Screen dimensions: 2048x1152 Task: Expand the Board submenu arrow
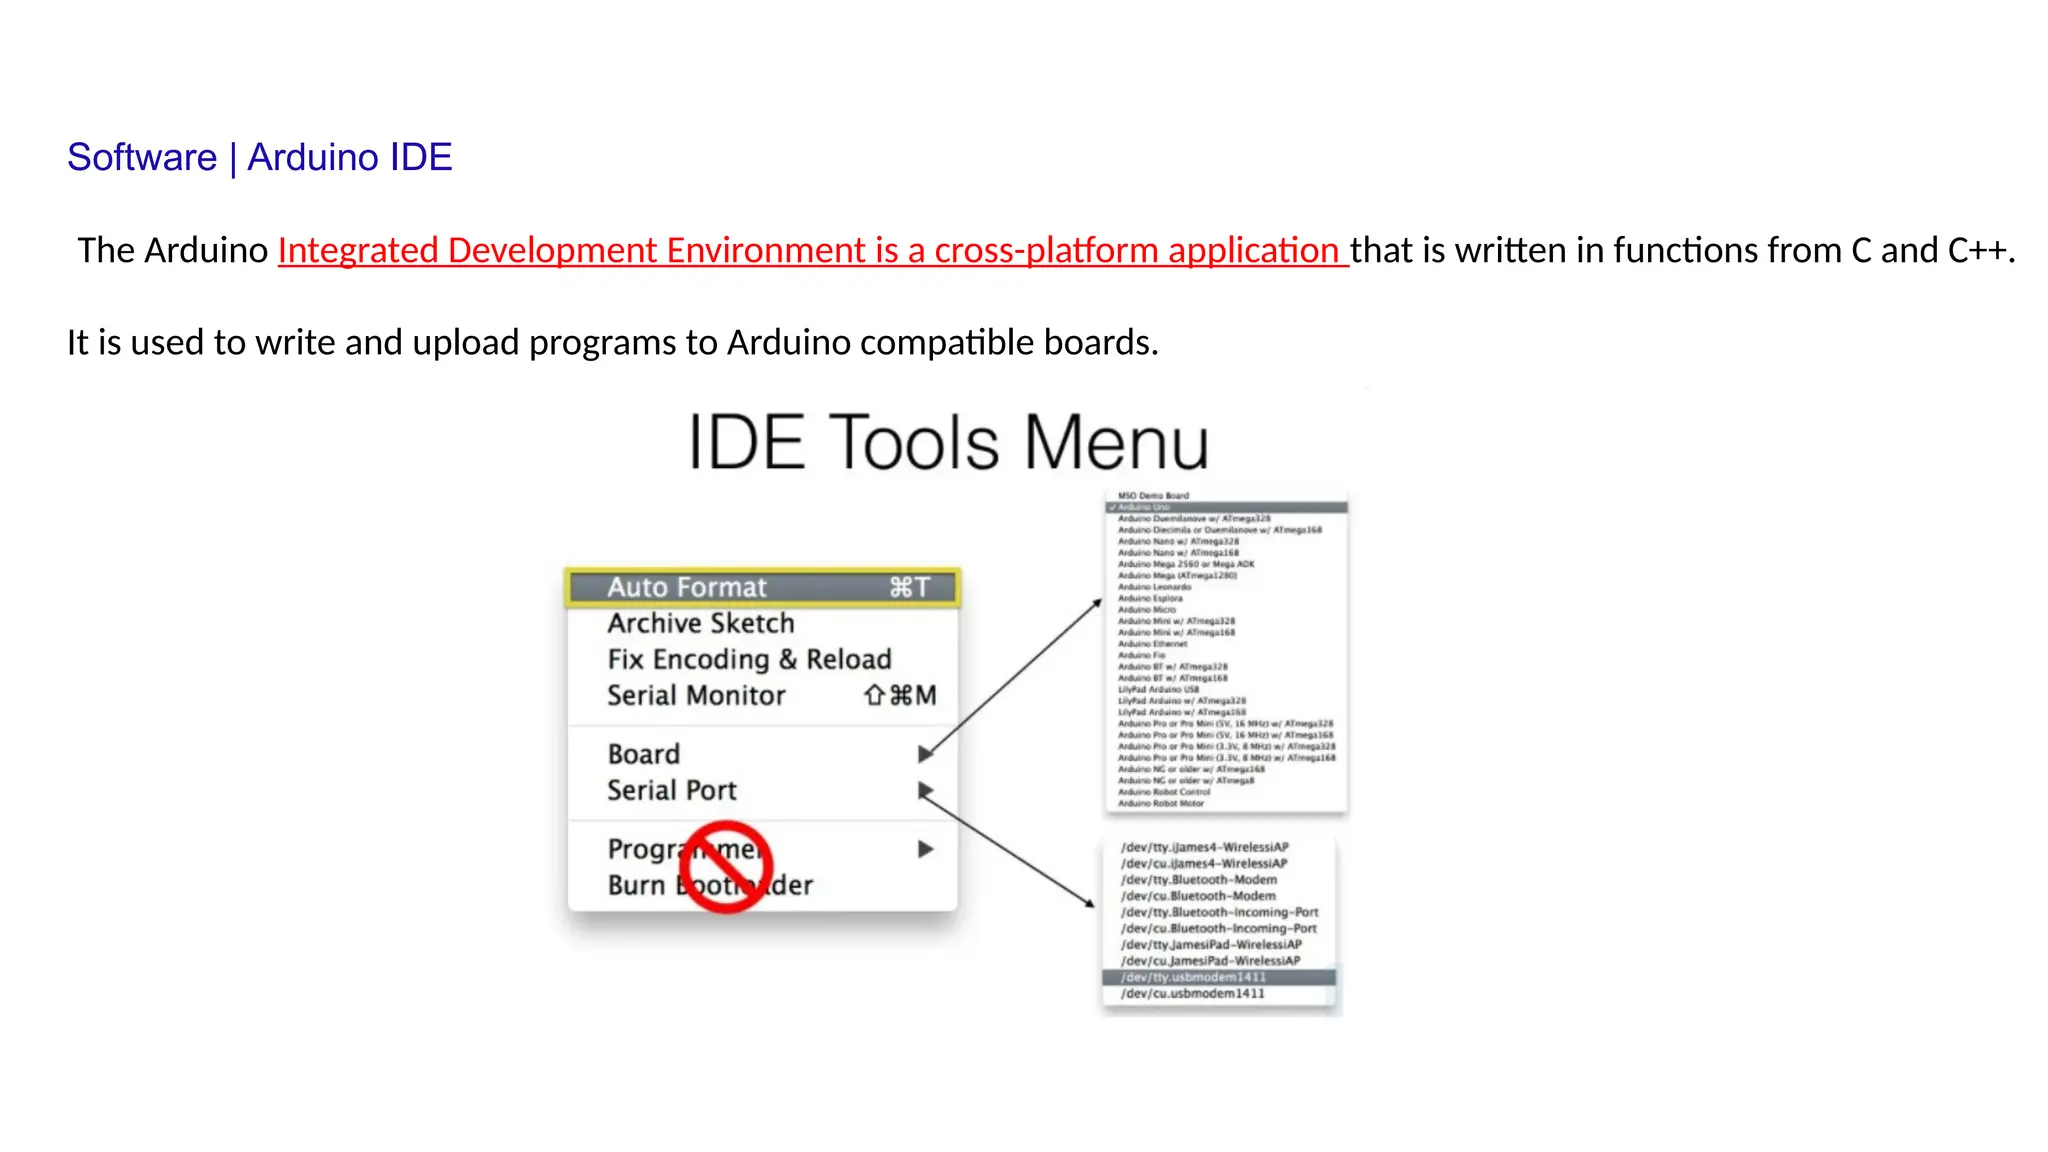click(x=925, y=754)
